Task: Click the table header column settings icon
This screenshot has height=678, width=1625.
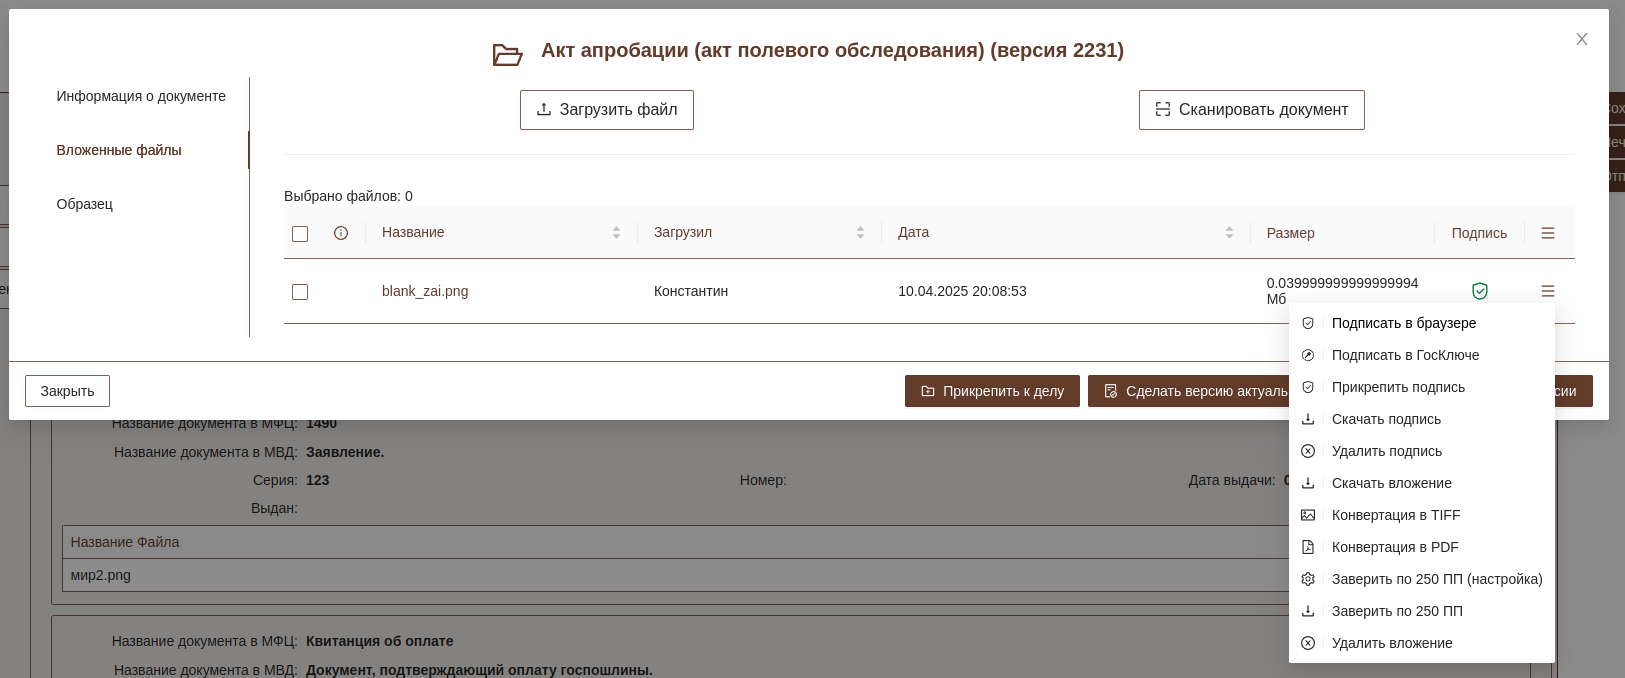Action: tap(1548, 233)
